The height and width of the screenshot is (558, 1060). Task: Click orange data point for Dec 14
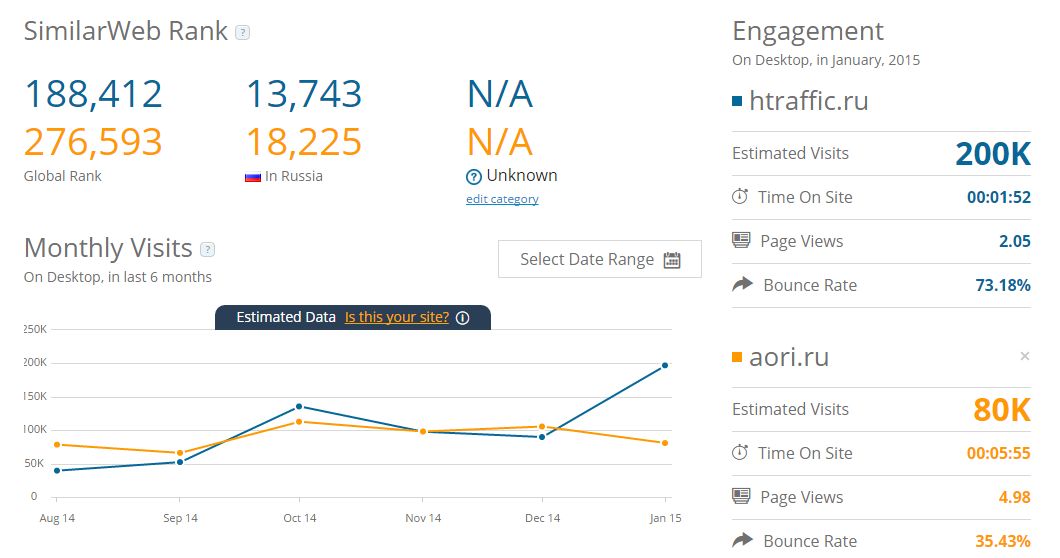[x=542, y=427]
